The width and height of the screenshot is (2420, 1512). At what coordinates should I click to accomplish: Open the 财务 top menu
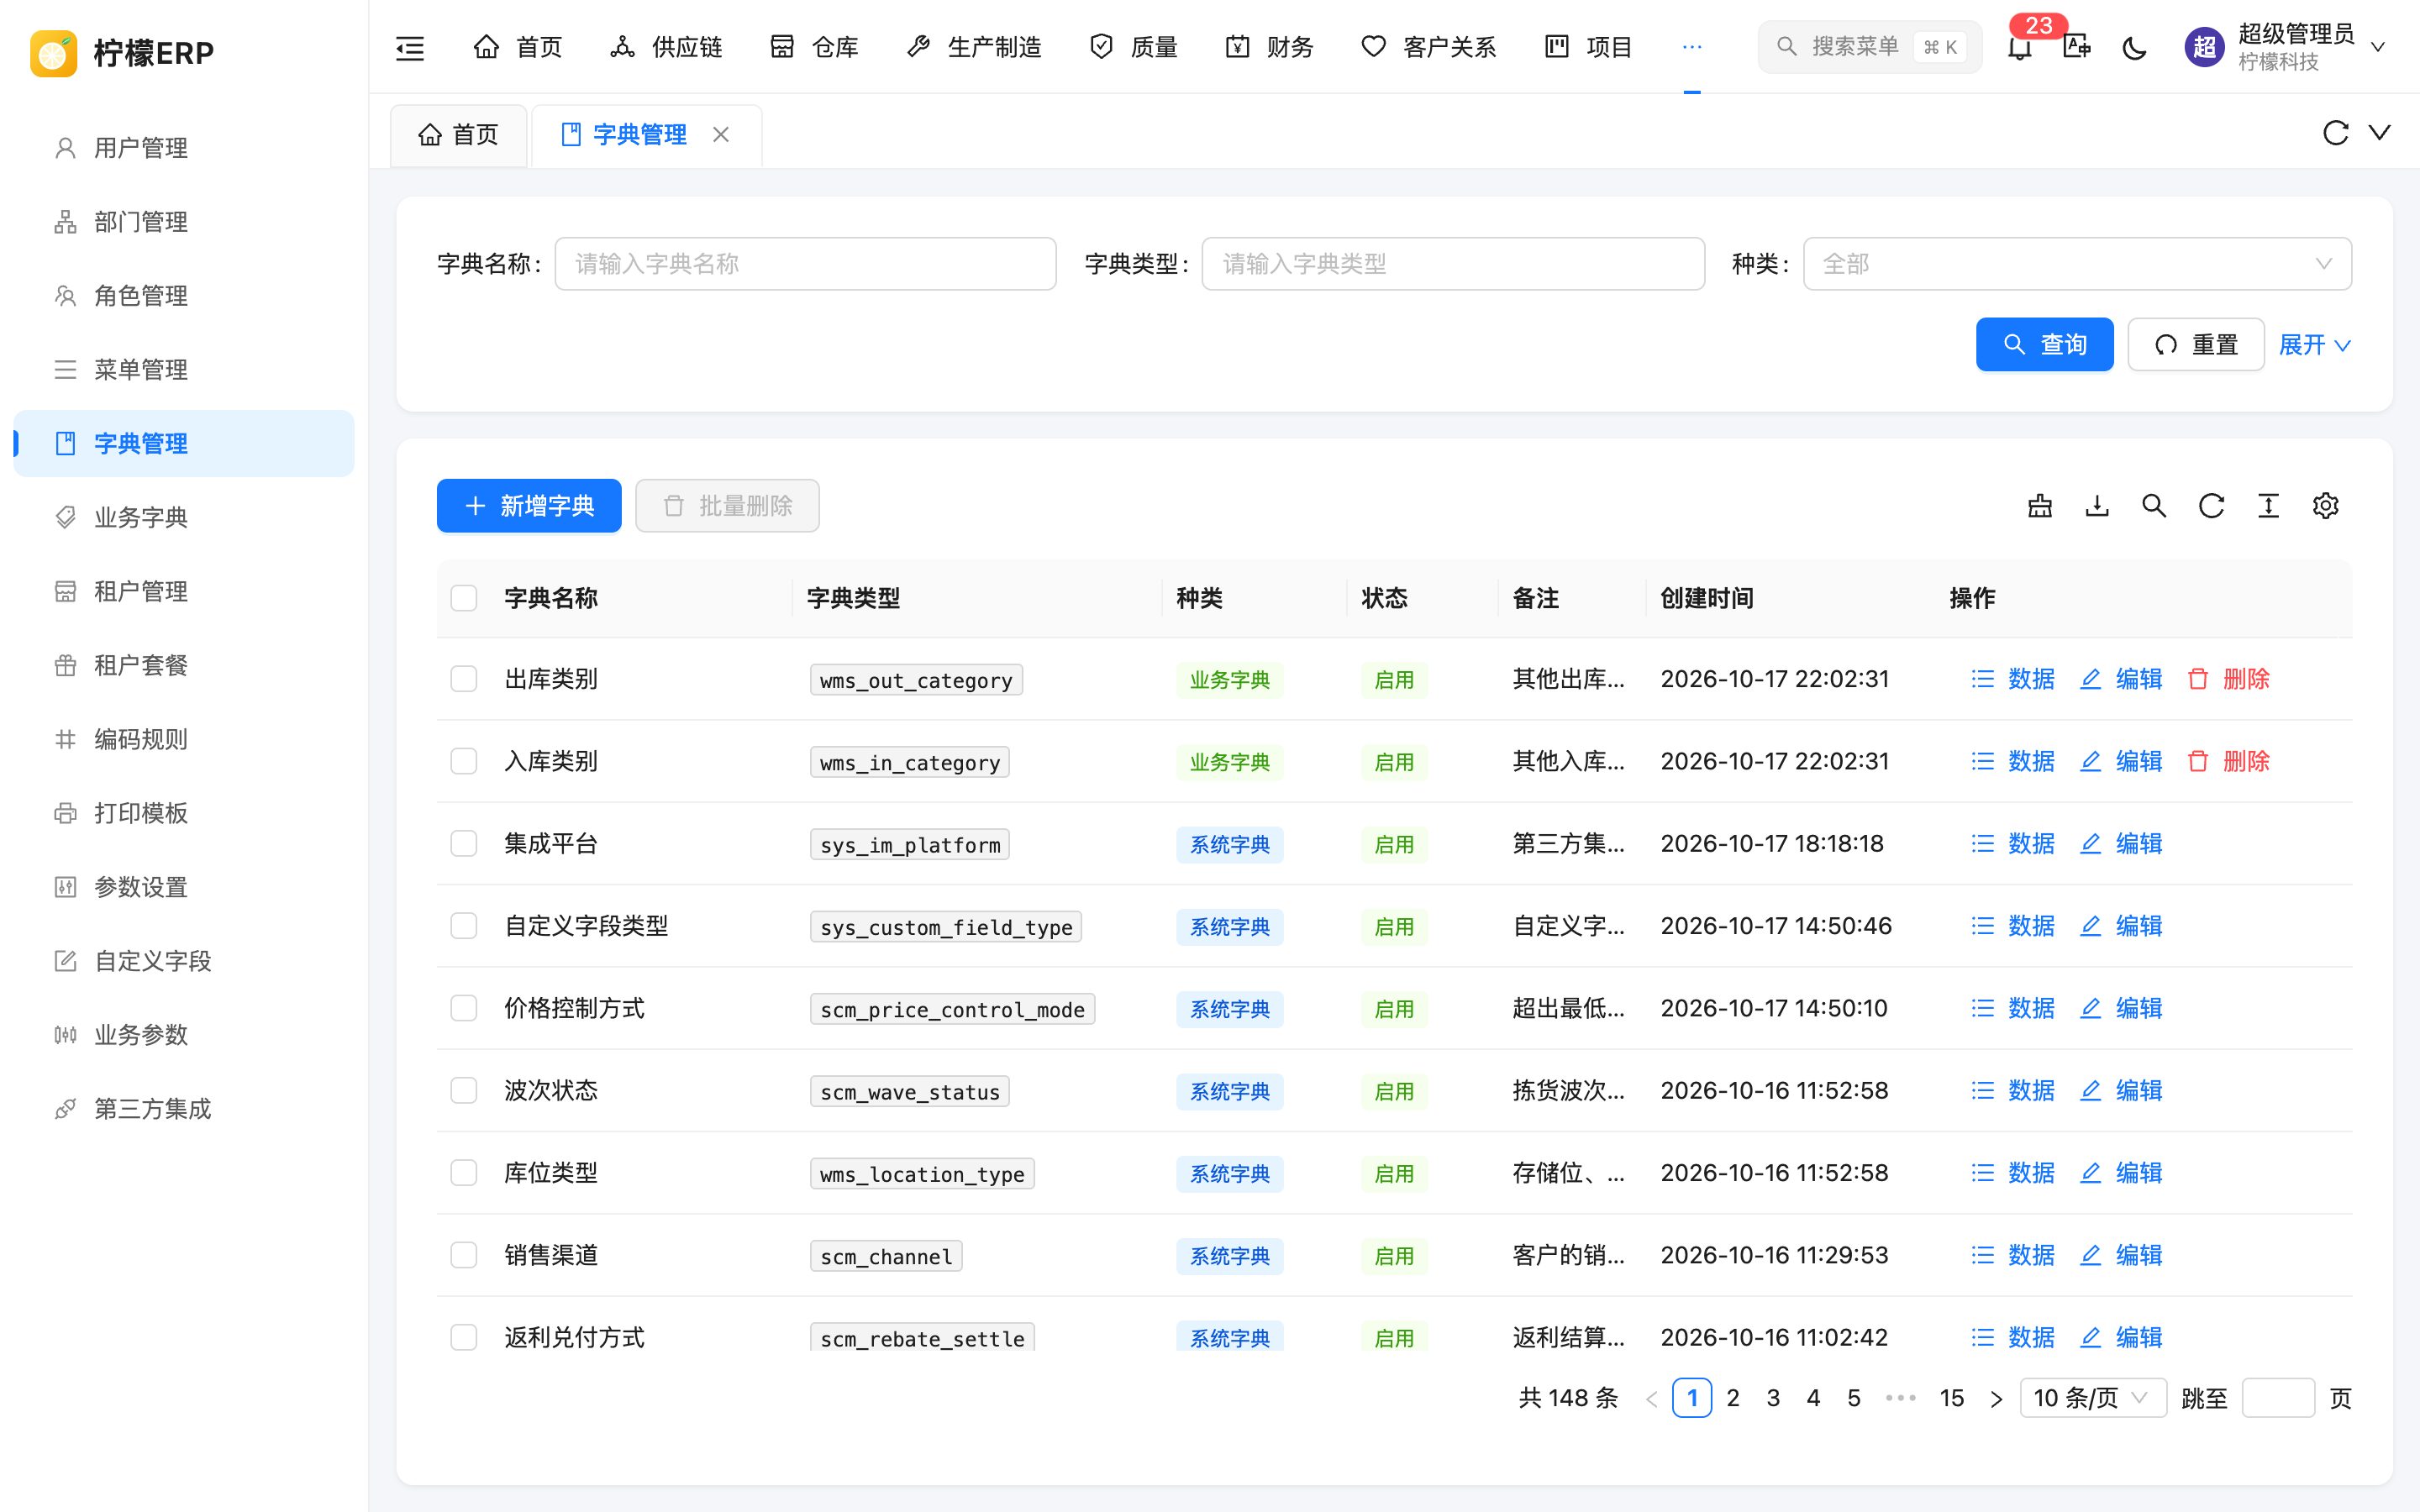point(1270,47)
